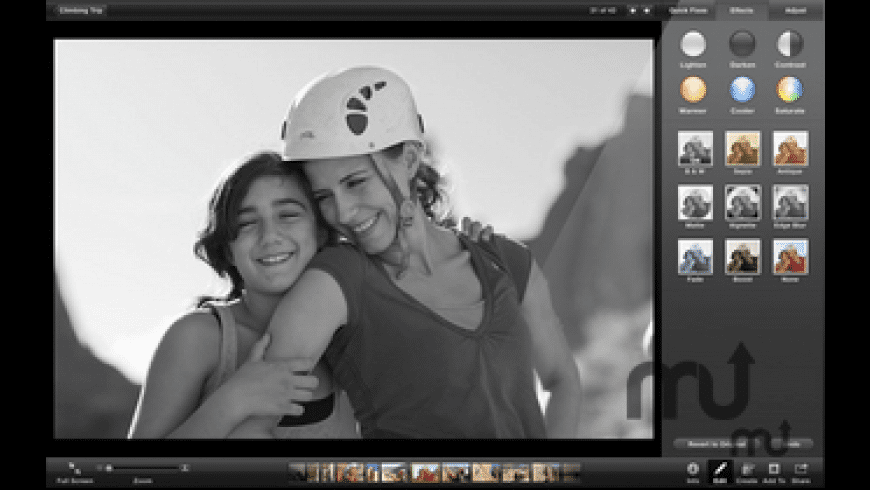
Task: Apply the Vignette effect thumbnail
Action: 742,203
